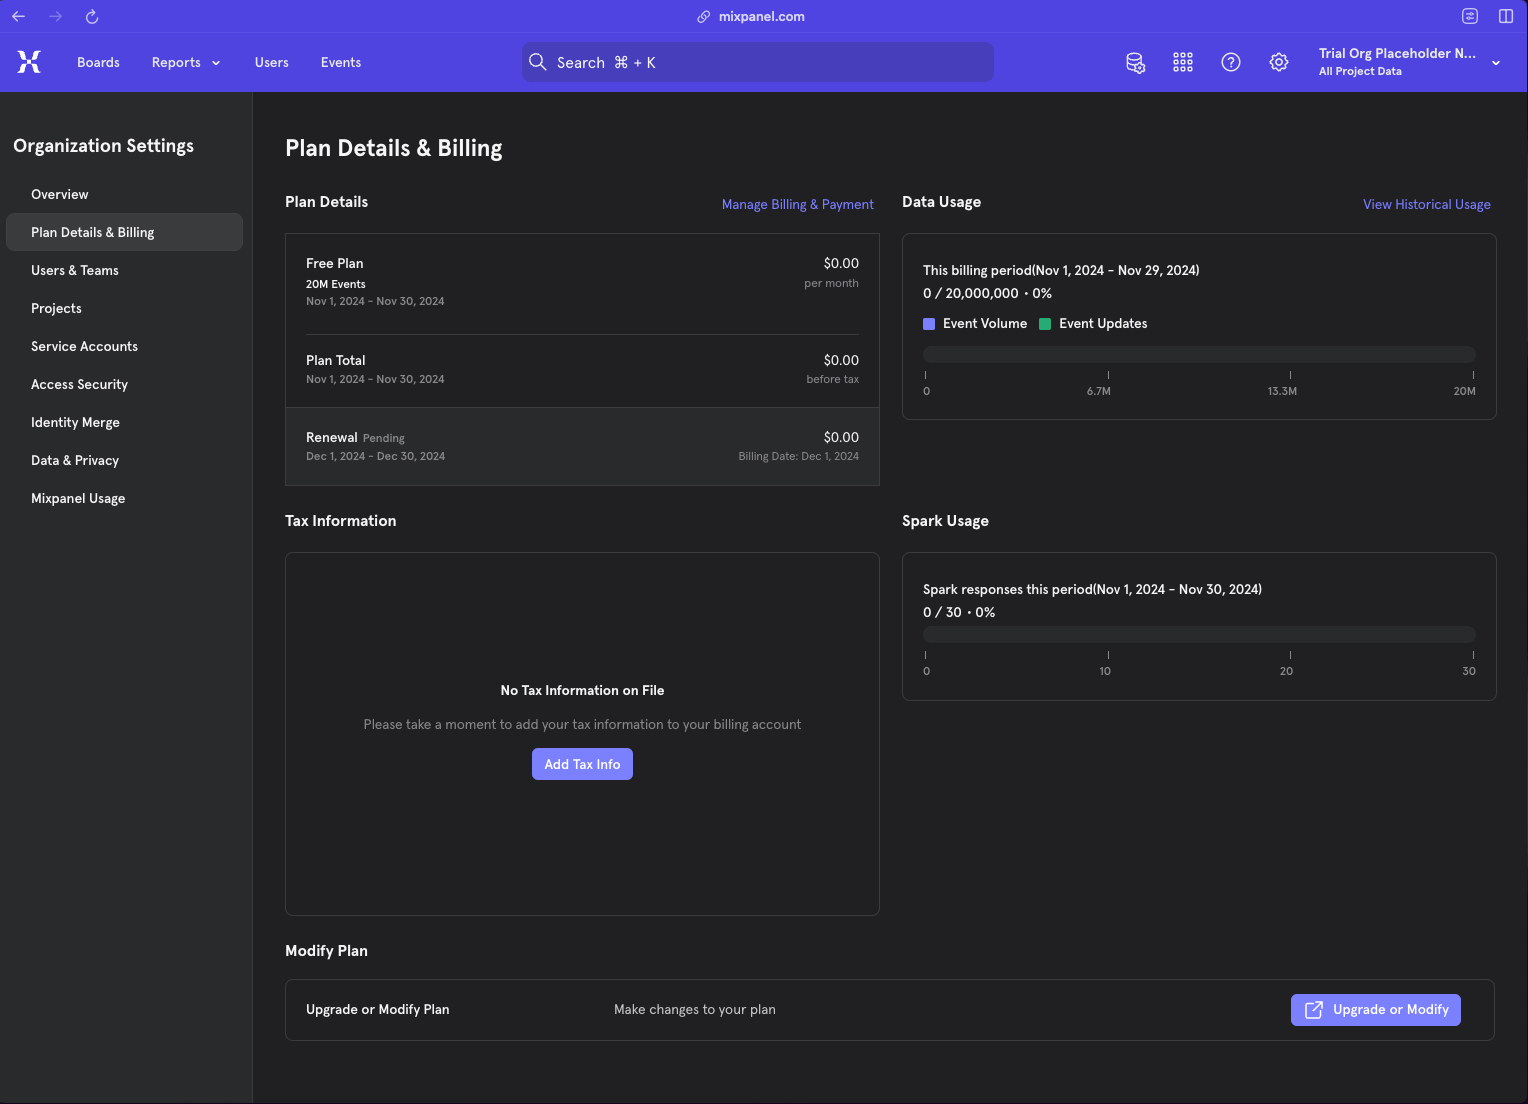The width and height of the screenshot is (1528, 1104).
Task: Open the apps grid icon
Action: pos(1183,62)
